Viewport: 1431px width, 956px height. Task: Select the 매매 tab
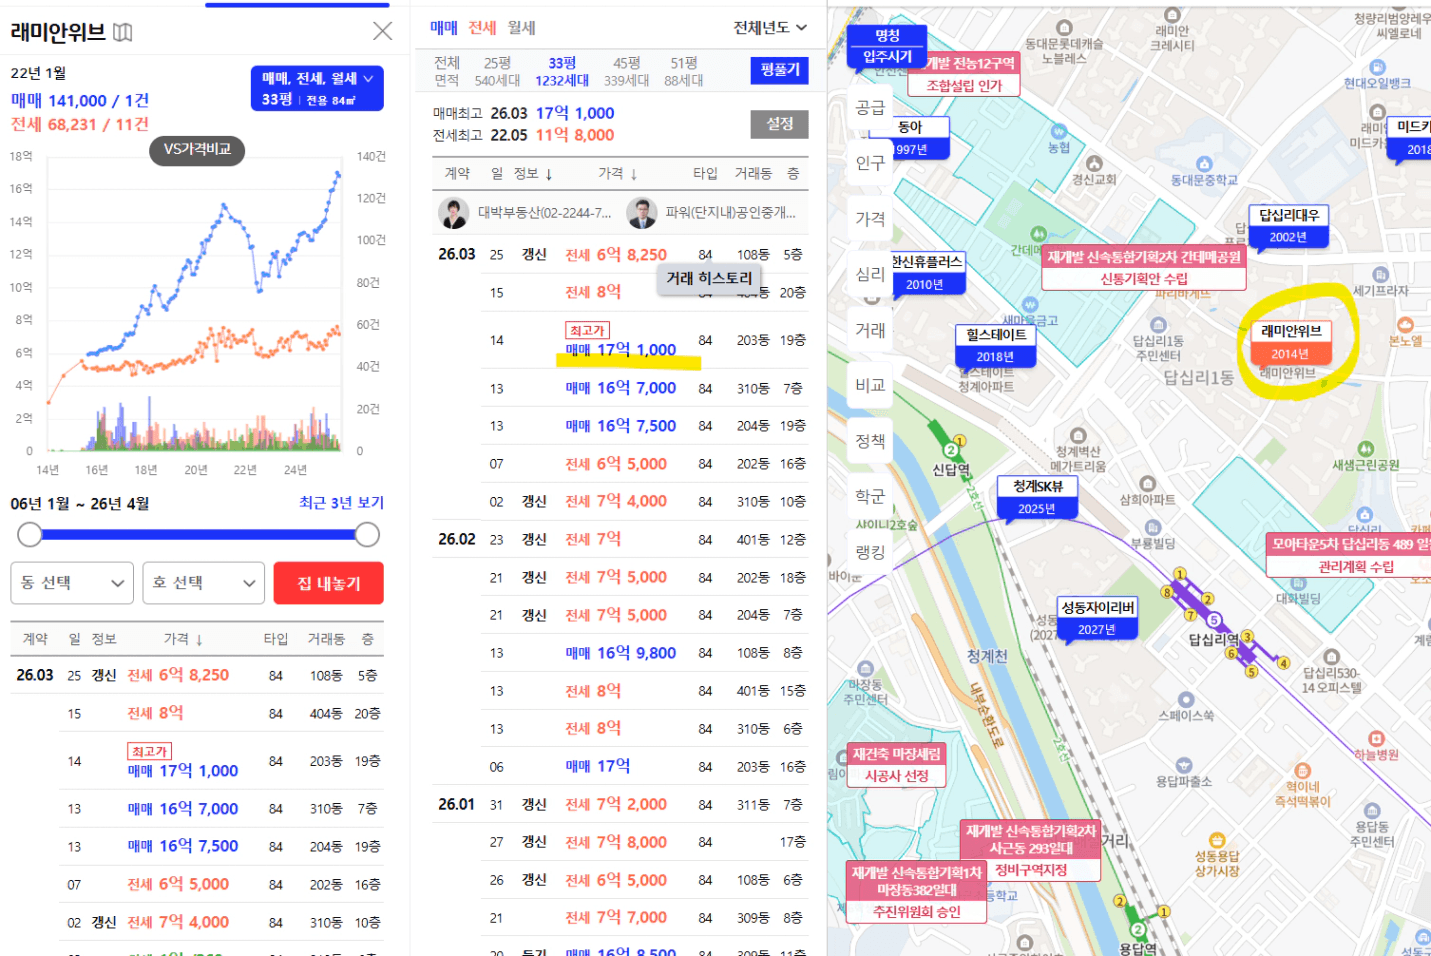pos(444,28)
